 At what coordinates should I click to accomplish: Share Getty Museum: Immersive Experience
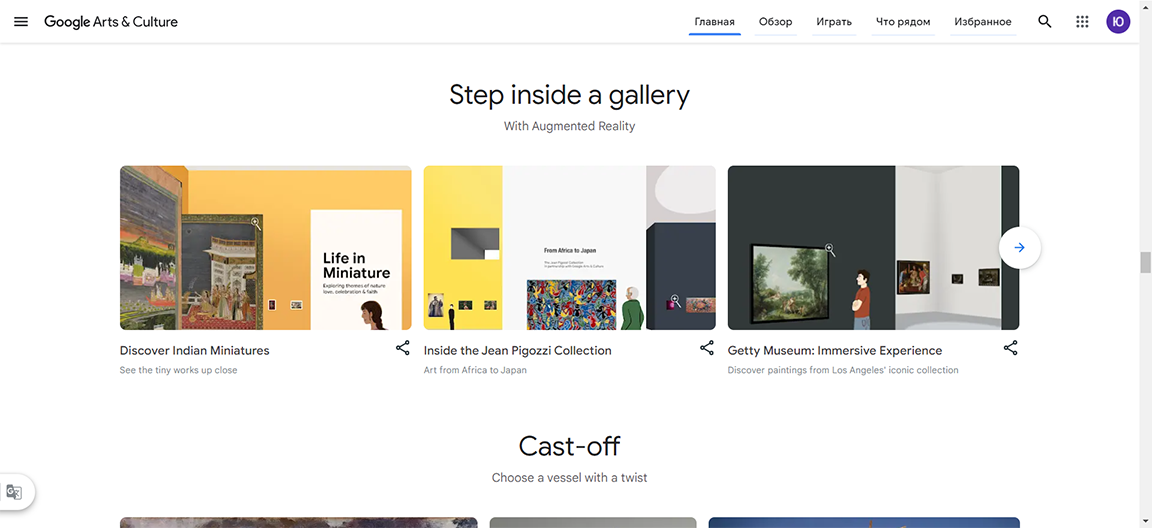tap(1011, 348)
